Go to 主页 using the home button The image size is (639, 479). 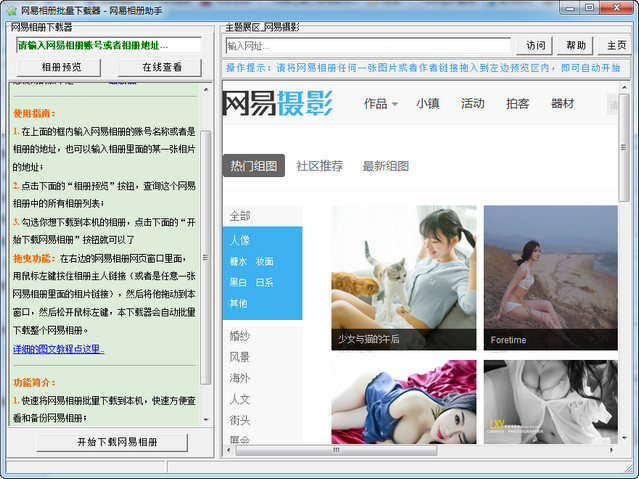tap(616, 45)
